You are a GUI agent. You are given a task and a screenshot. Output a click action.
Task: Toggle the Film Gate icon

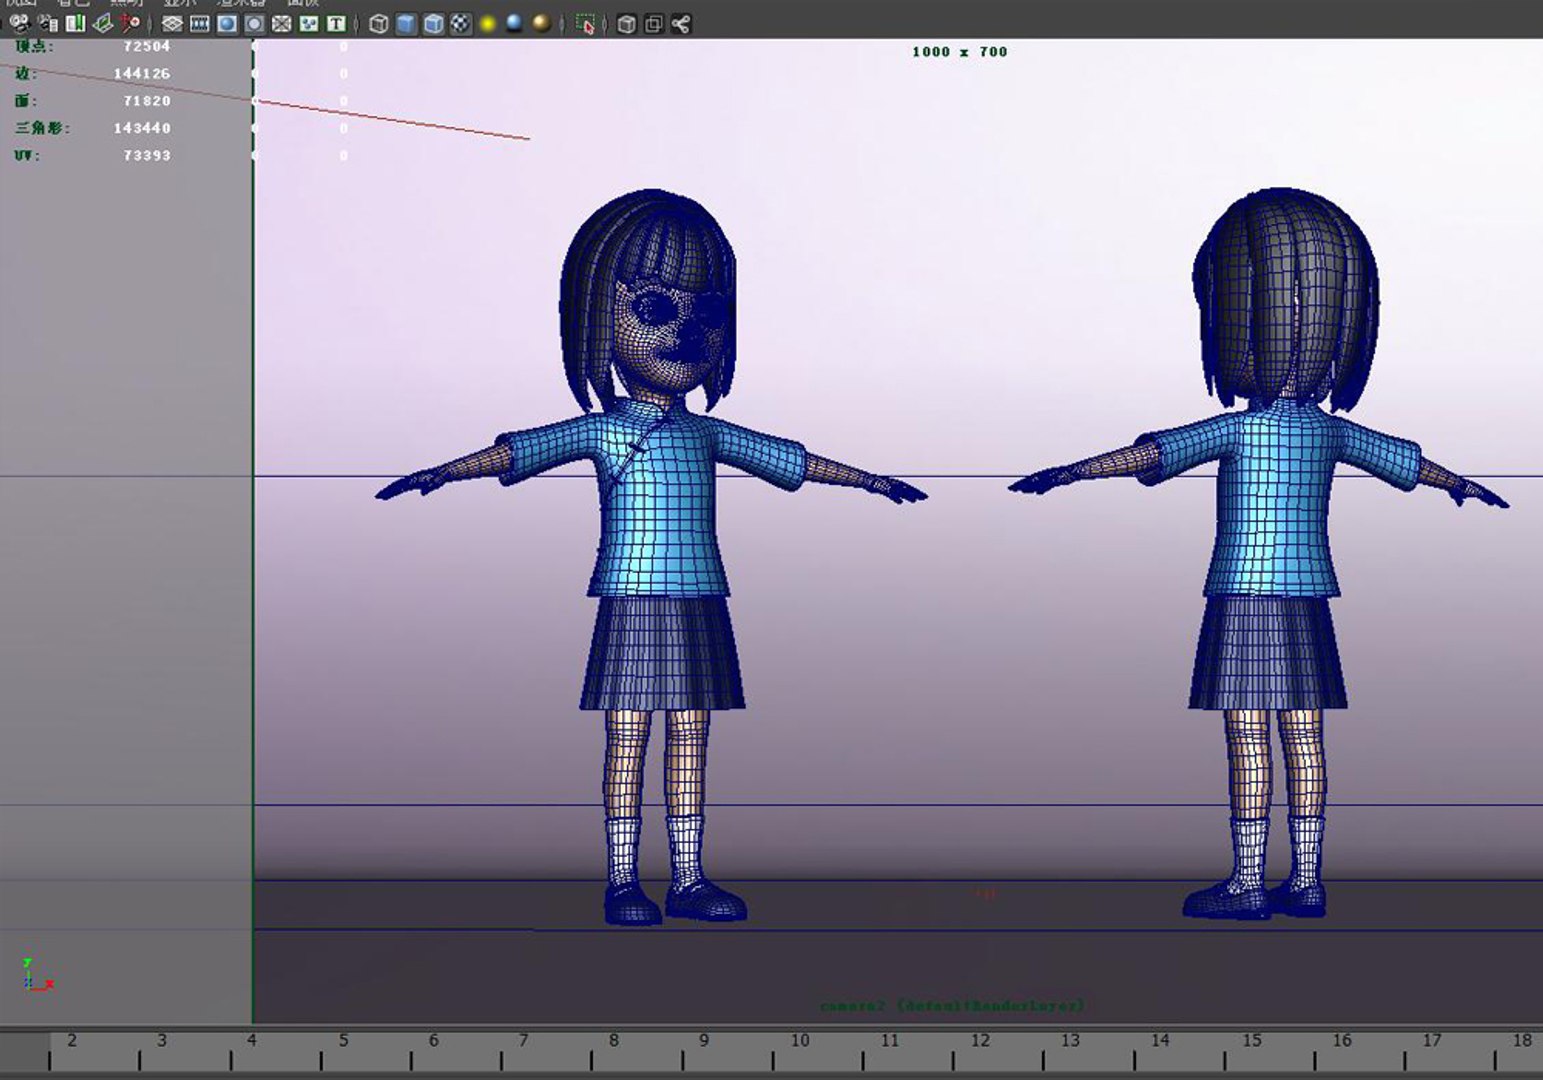[200, 23]
